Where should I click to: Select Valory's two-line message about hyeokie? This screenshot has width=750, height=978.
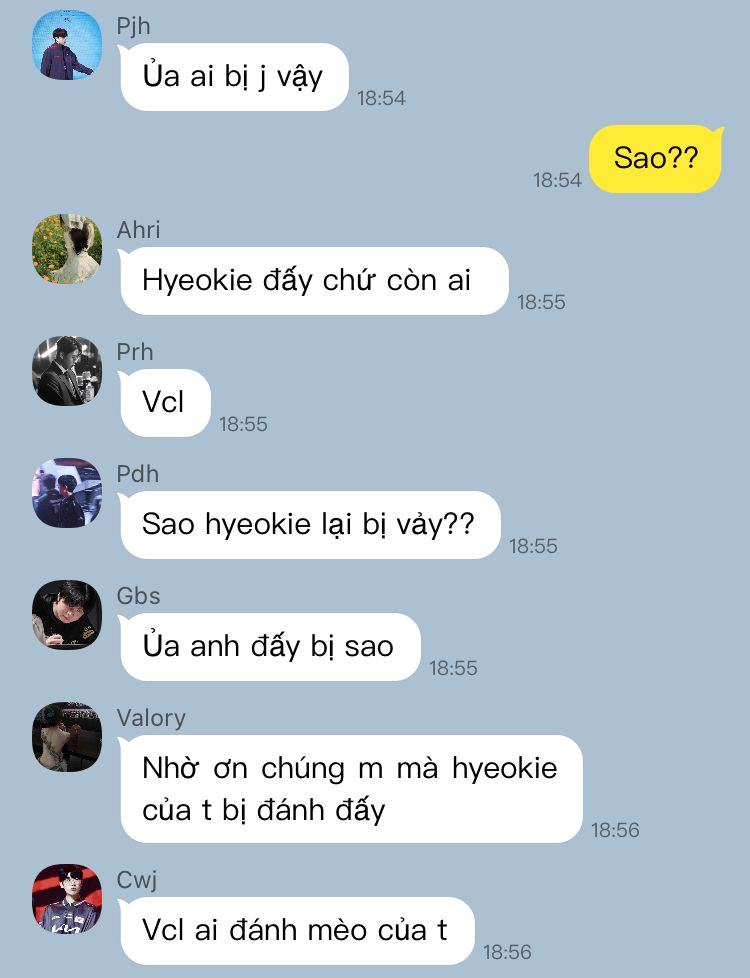click(351, 789)
